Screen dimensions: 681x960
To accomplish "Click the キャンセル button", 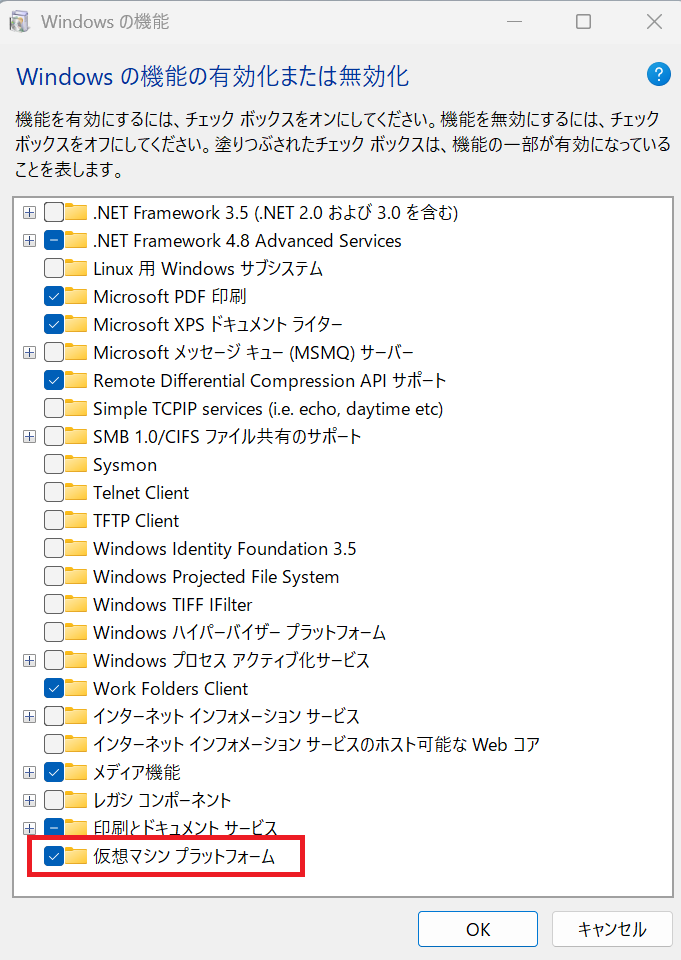I will tap(612, 929).
